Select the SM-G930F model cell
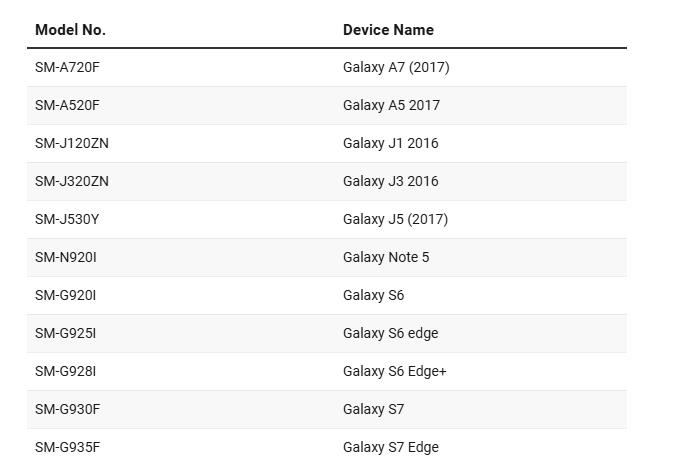Screen dimensions: 694x468 (67, 409)
